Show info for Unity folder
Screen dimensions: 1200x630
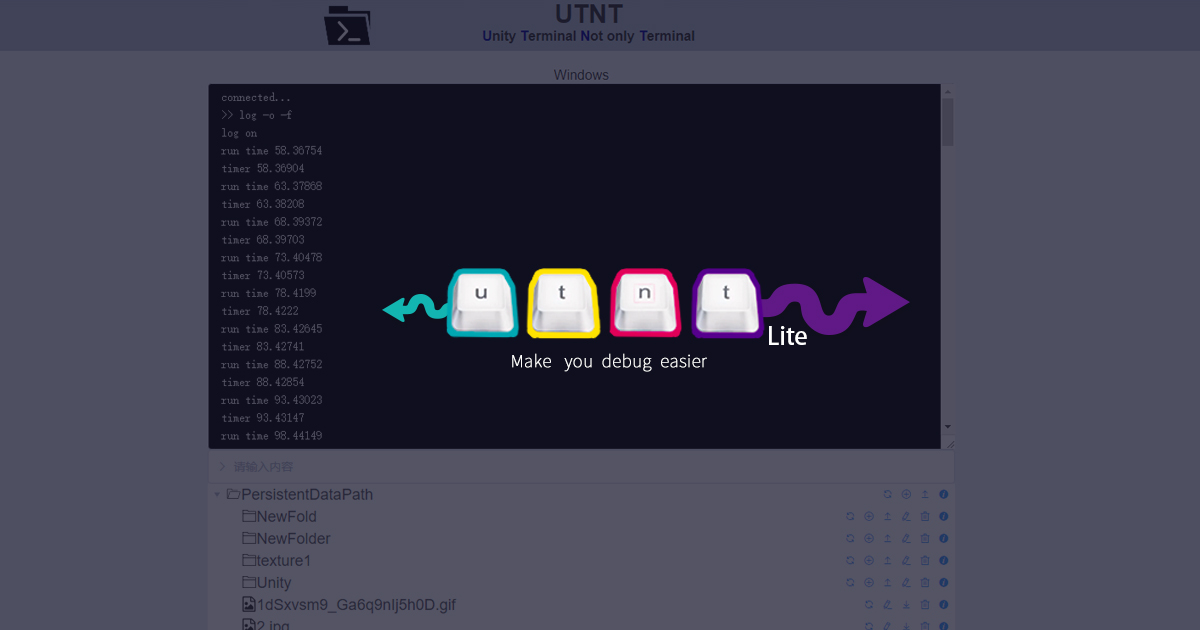coord(943,582)
